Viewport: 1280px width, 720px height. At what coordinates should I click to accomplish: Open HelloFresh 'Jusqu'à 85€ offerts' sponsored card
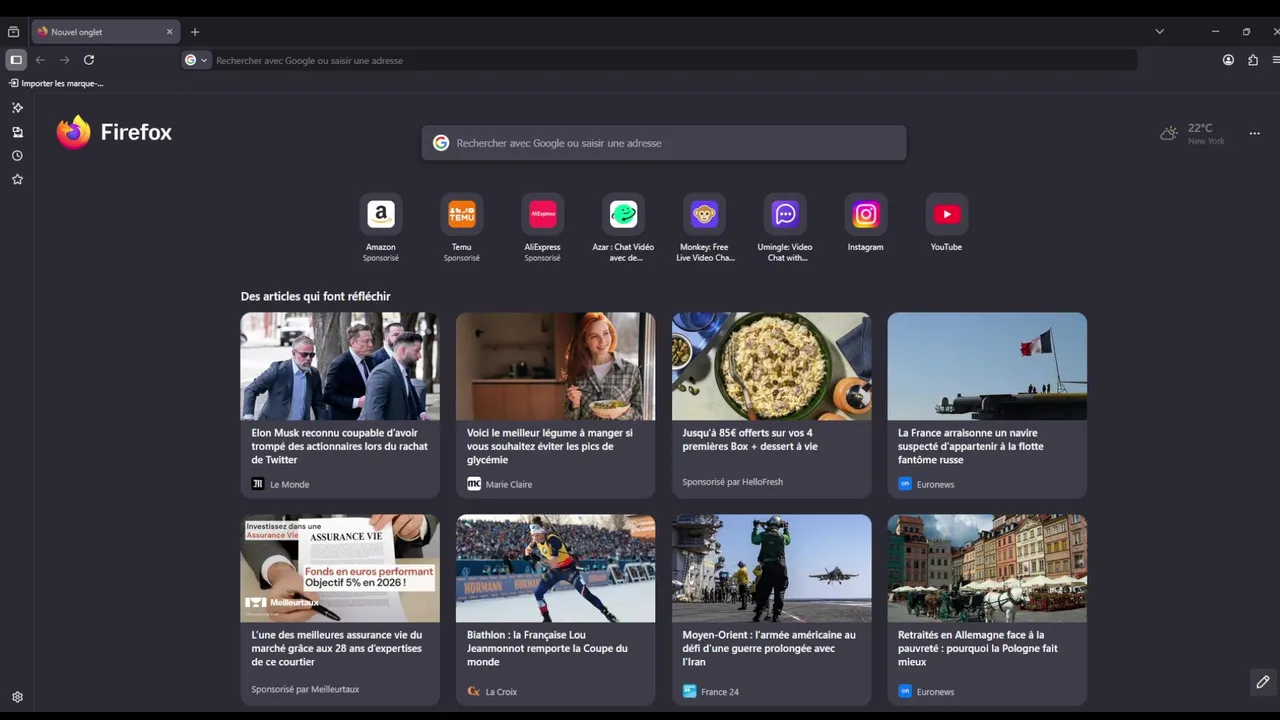click(771, 405)
